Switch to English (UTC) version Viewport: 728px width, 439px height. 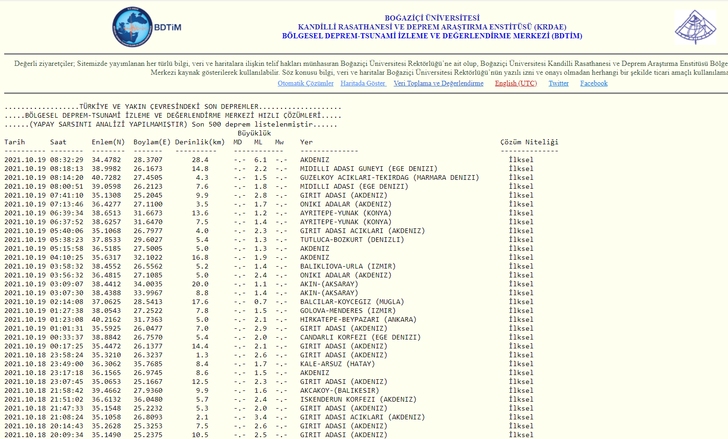pos(516,84)
